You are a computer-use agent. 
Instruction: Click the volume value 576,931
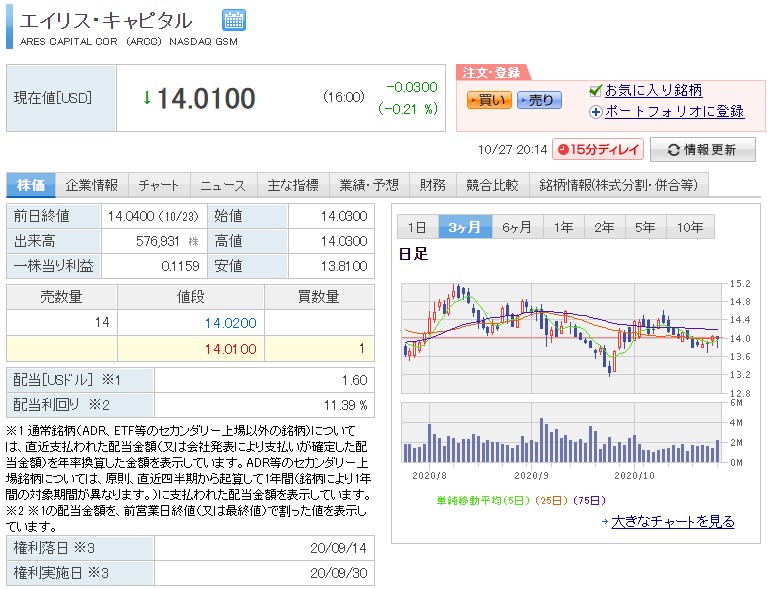[x=158, y=241]
